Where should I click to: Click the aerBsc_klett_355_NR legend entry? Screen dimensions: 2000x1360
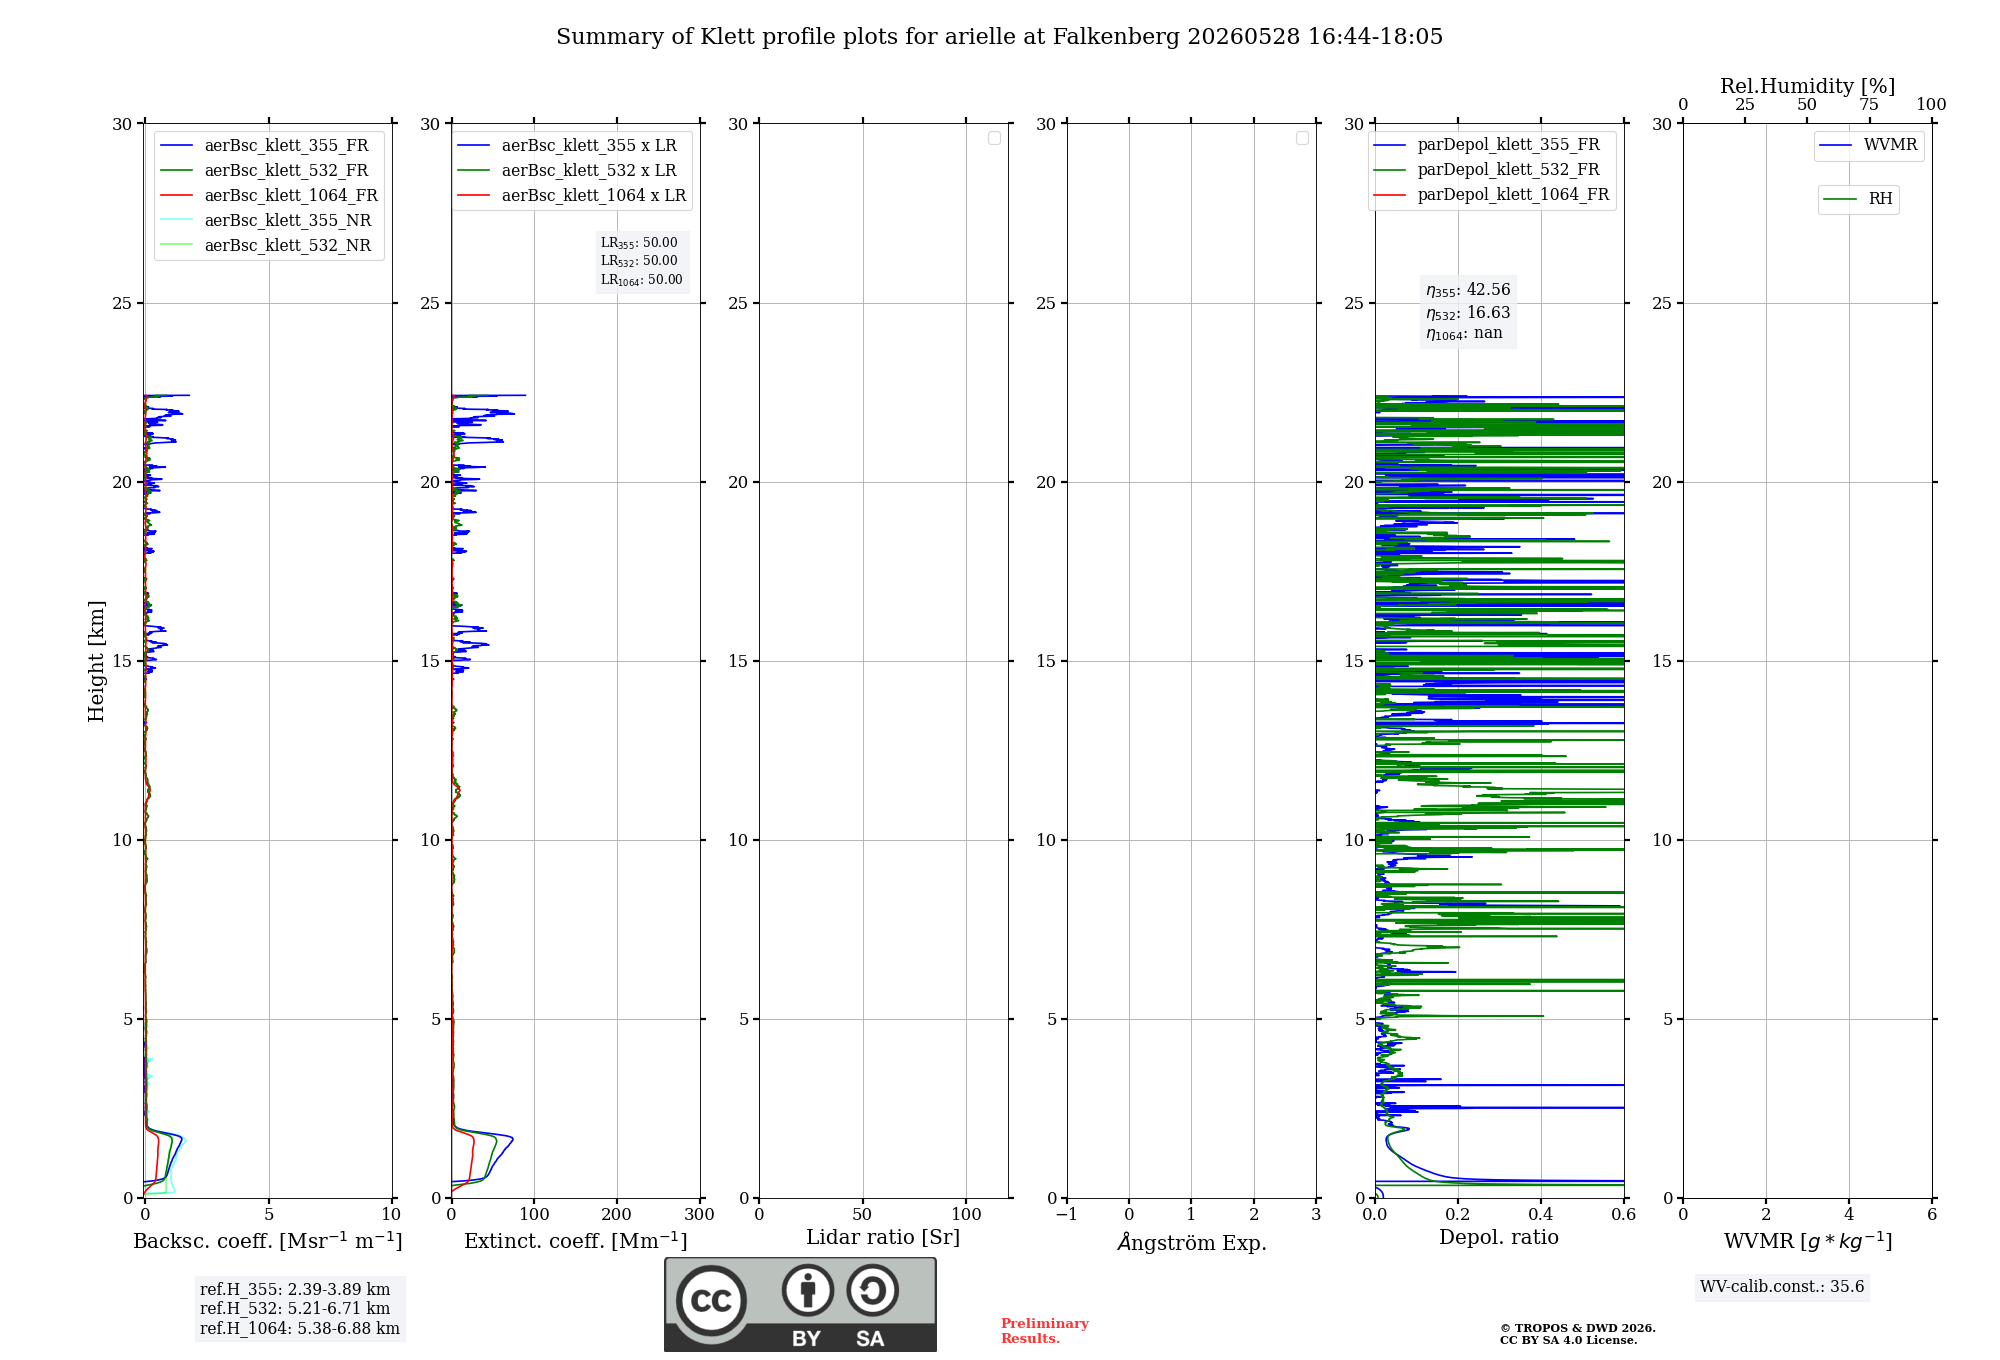point(266,220)
